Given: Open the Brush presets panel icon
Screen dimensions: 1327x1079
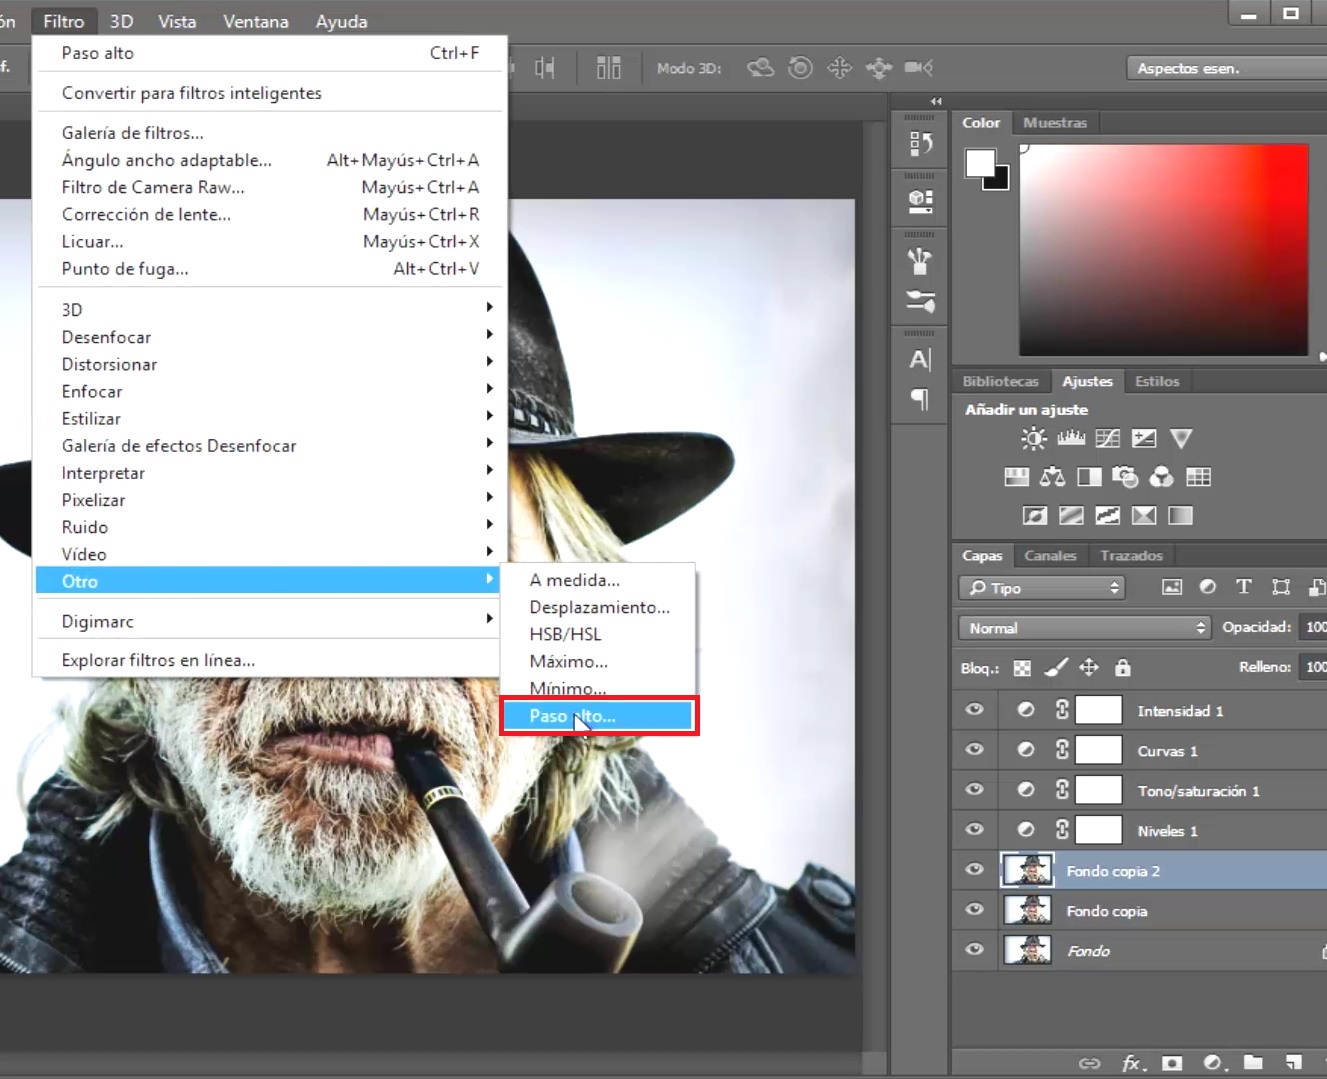Looking at the screenshot, I should 920,261.
